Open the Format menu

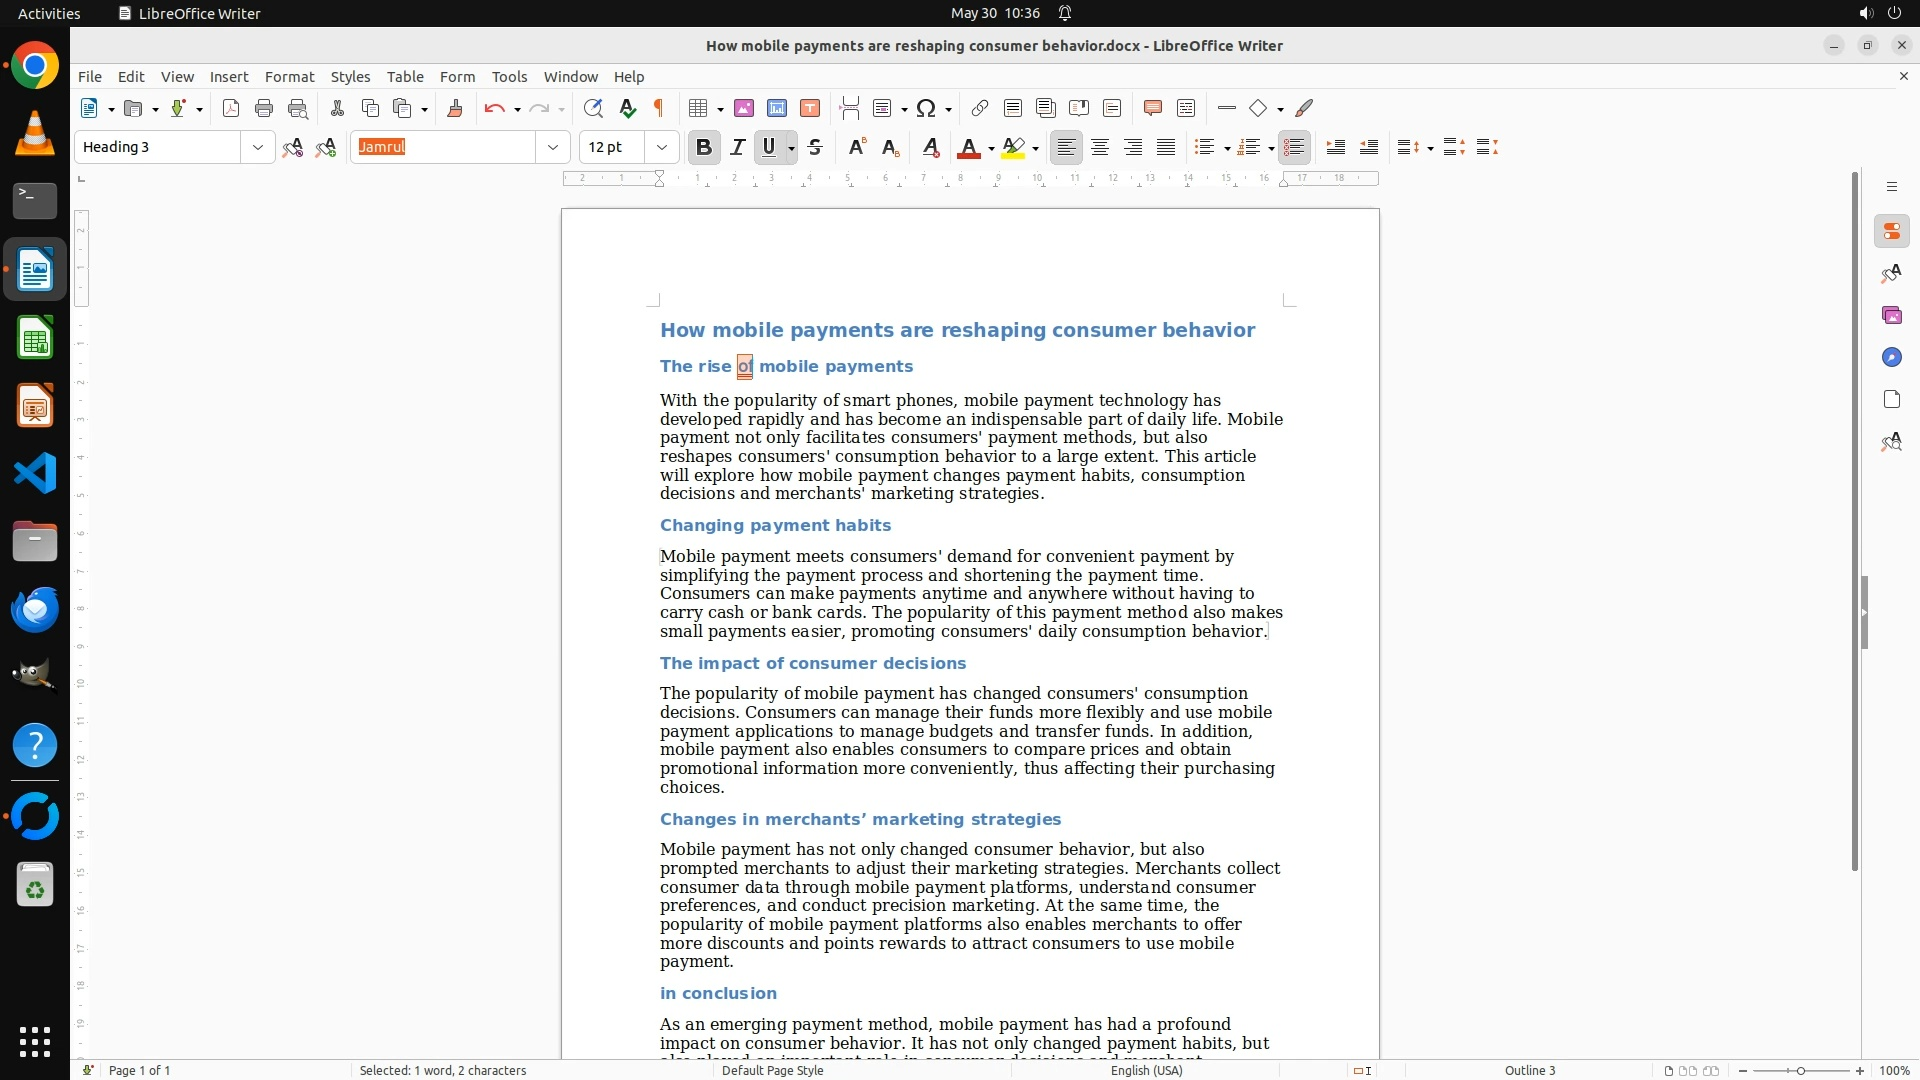pos(289,76)
